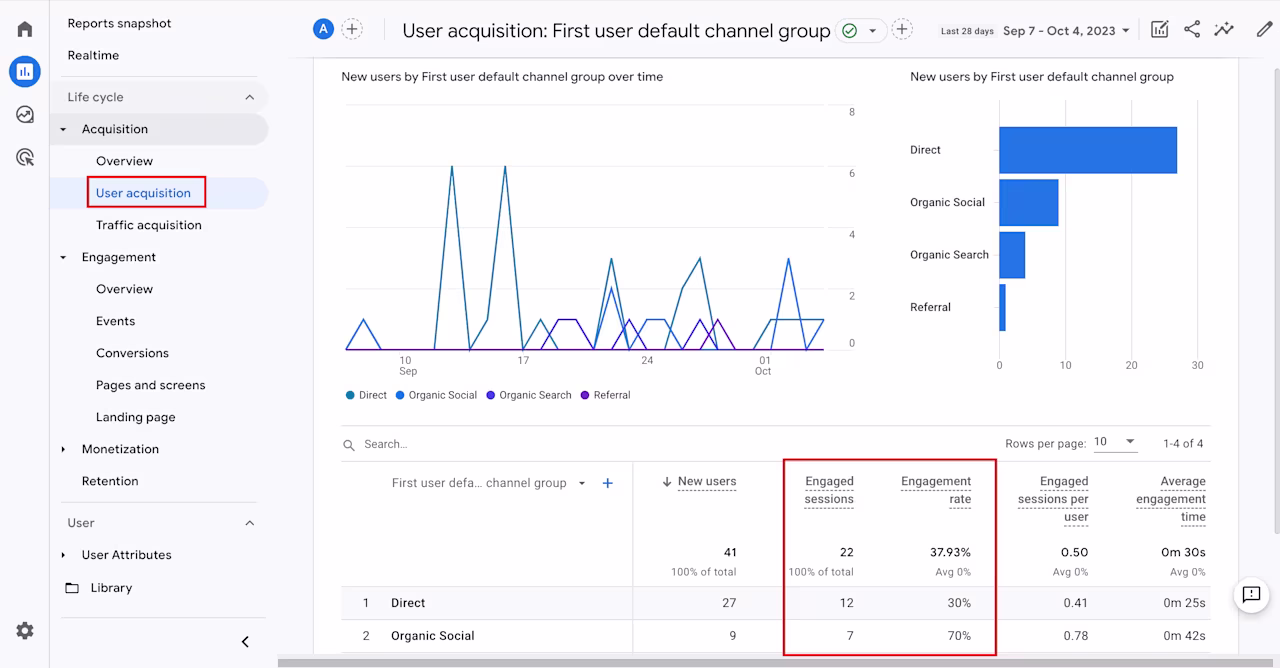
Task: Open the Landing page report
Action: (x=135, y=417)
